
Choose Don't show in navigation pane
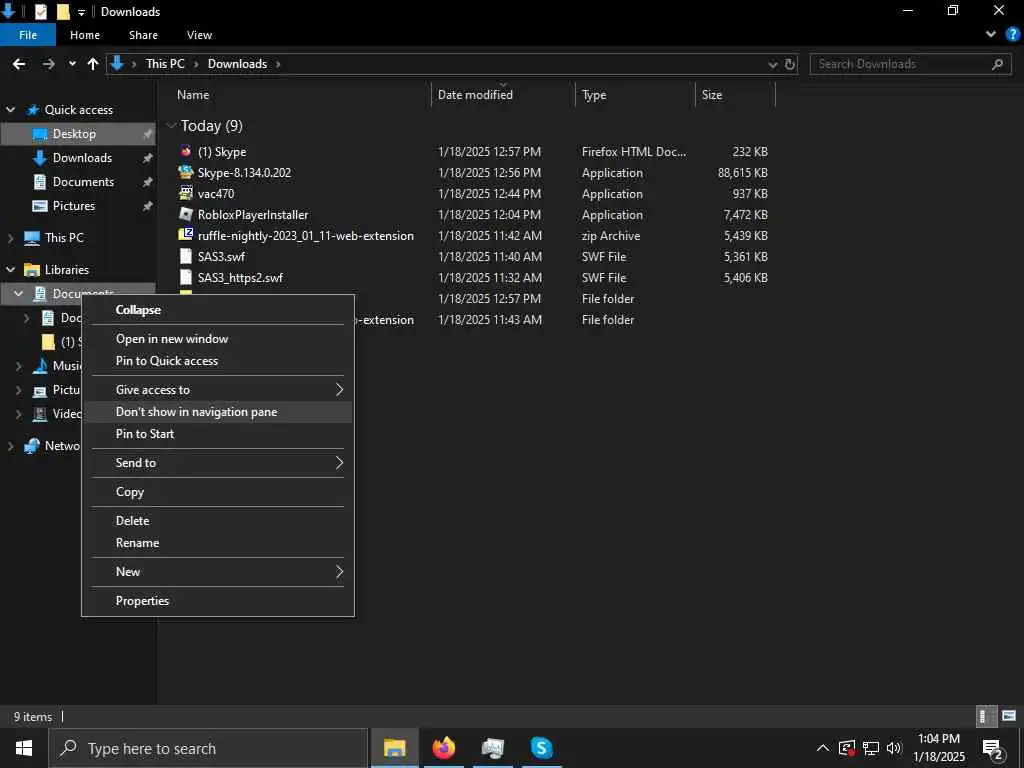pyautogui.click(x=217, y=412)
